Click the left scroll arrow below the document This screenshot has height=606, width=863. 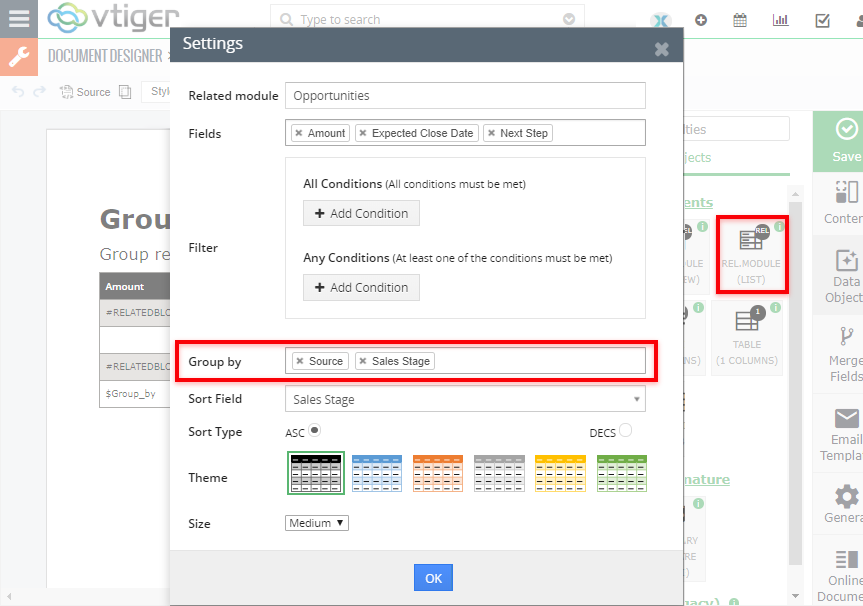click(x=9, y=596)
